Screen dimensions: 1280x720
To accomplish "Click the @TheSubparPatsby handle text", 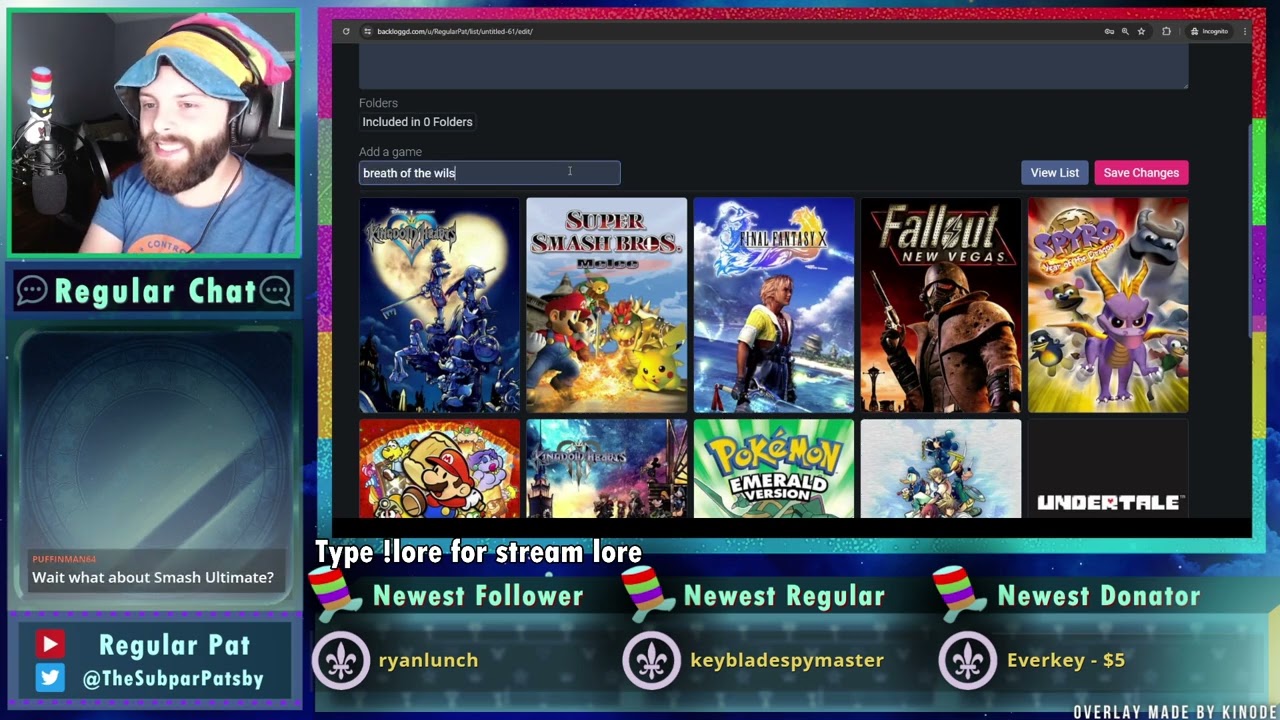I will [173, 679].
